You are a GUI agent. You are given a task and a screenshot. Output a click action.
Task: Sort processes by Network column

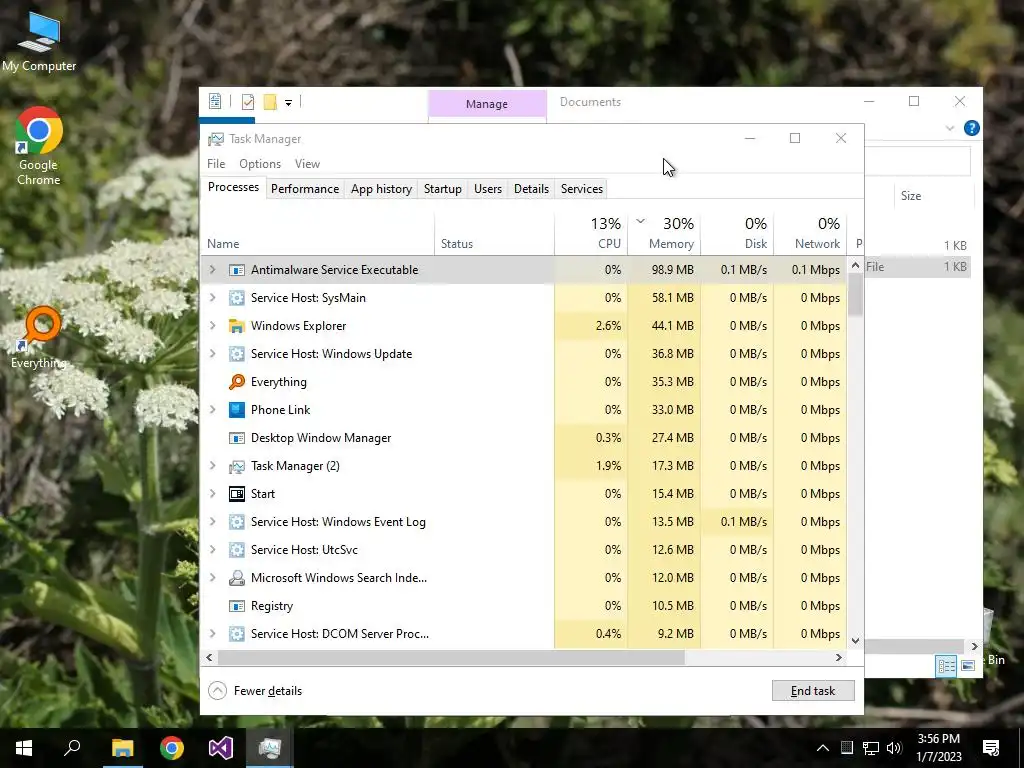point(810,233)
